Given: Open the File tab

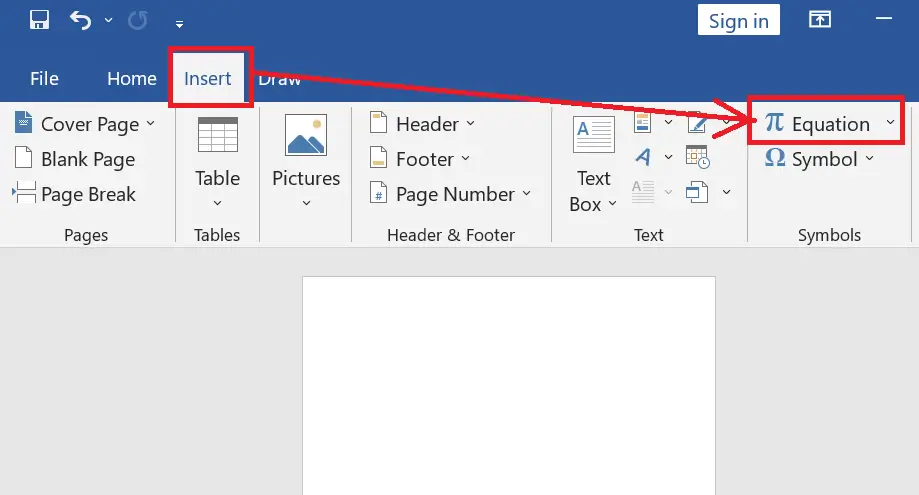Looking at the screenshot, I should 44,78.
